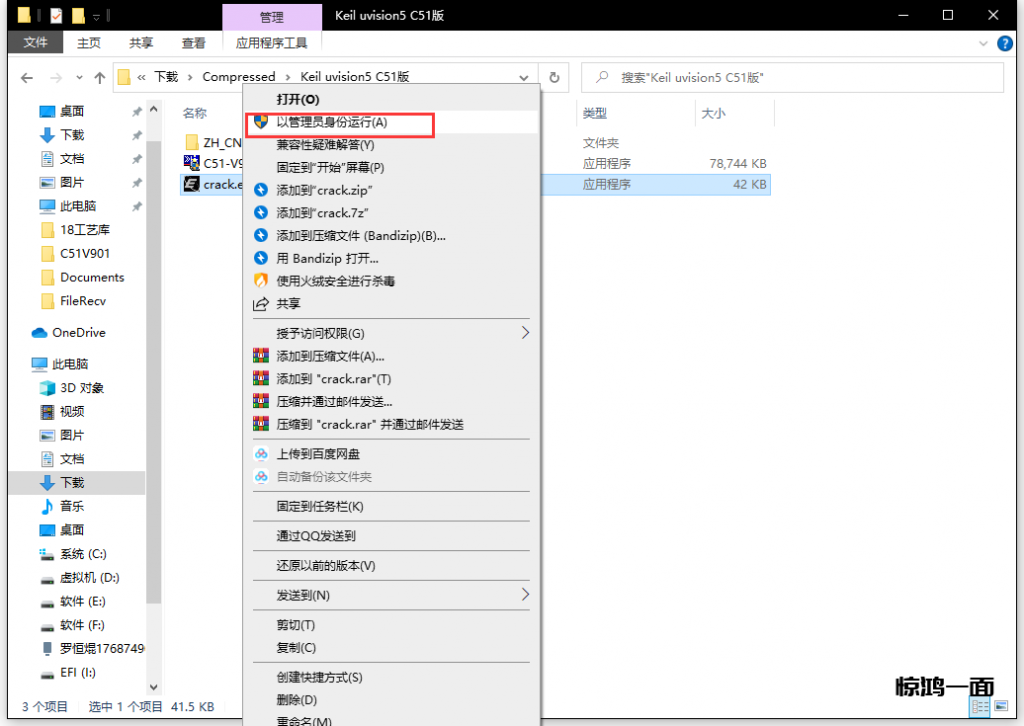
Task: Choose 创建快捷方式(S) in context menu
Action: coord(319,677)
